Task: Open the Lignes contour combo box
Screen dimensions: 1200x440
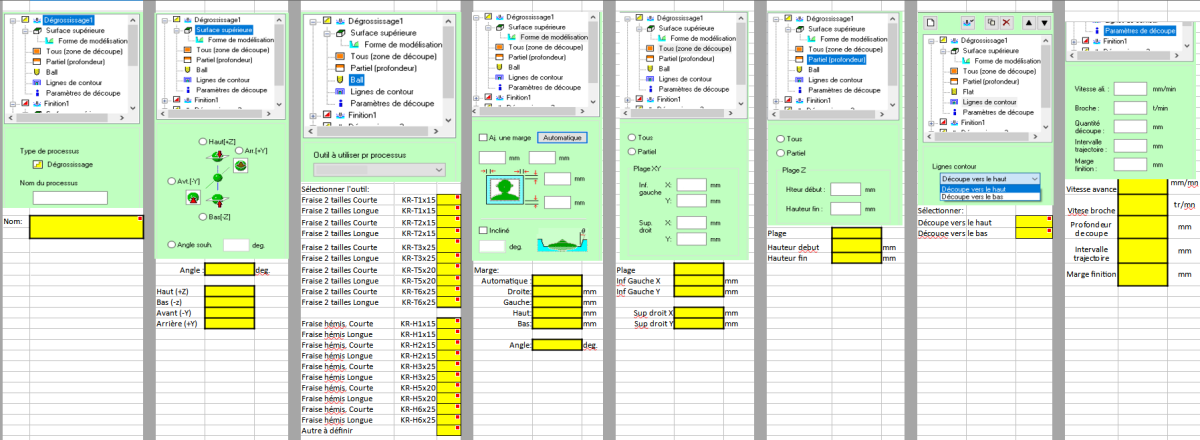Action: tap(990, 178)
